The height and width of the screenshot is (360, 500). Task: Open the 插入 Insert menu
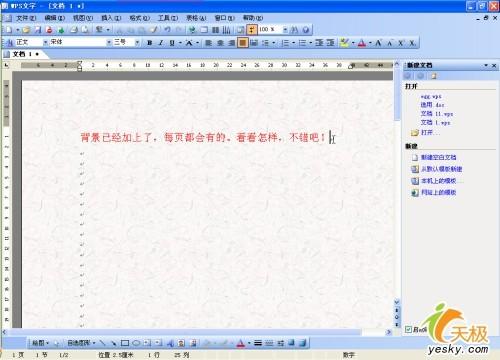tap(111, 18)
